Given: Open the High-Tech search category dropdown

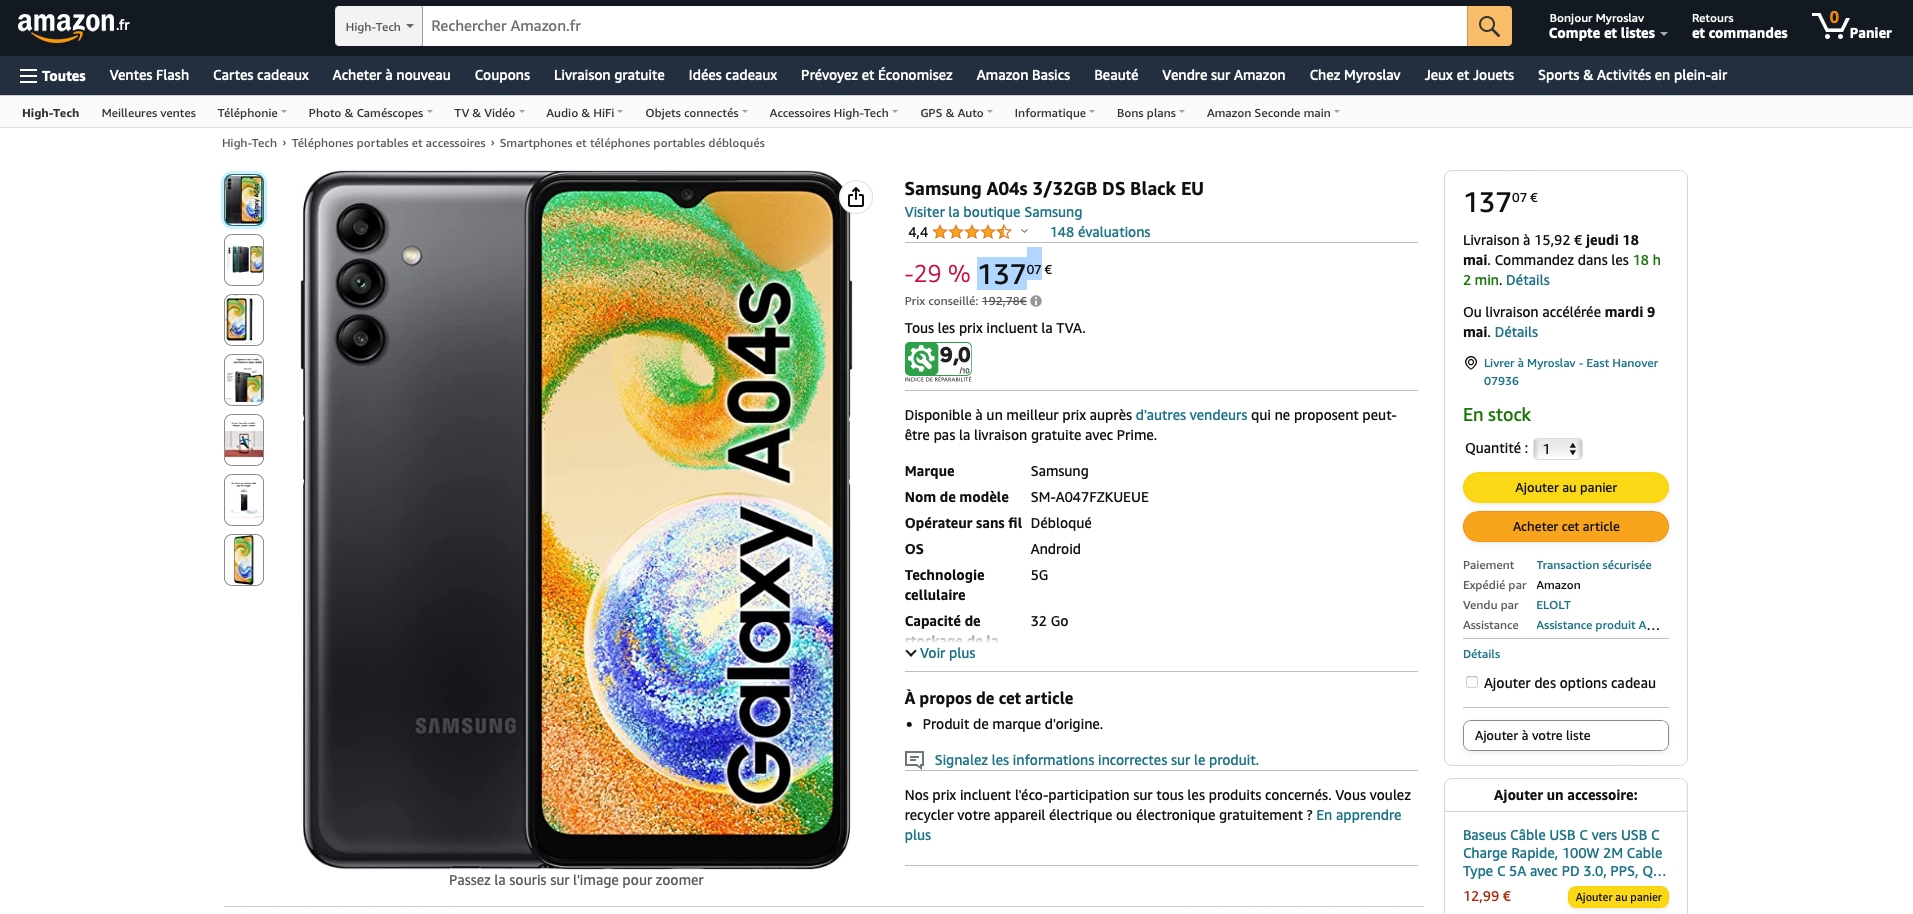Looking at the screenshot, I should (379, 26).
